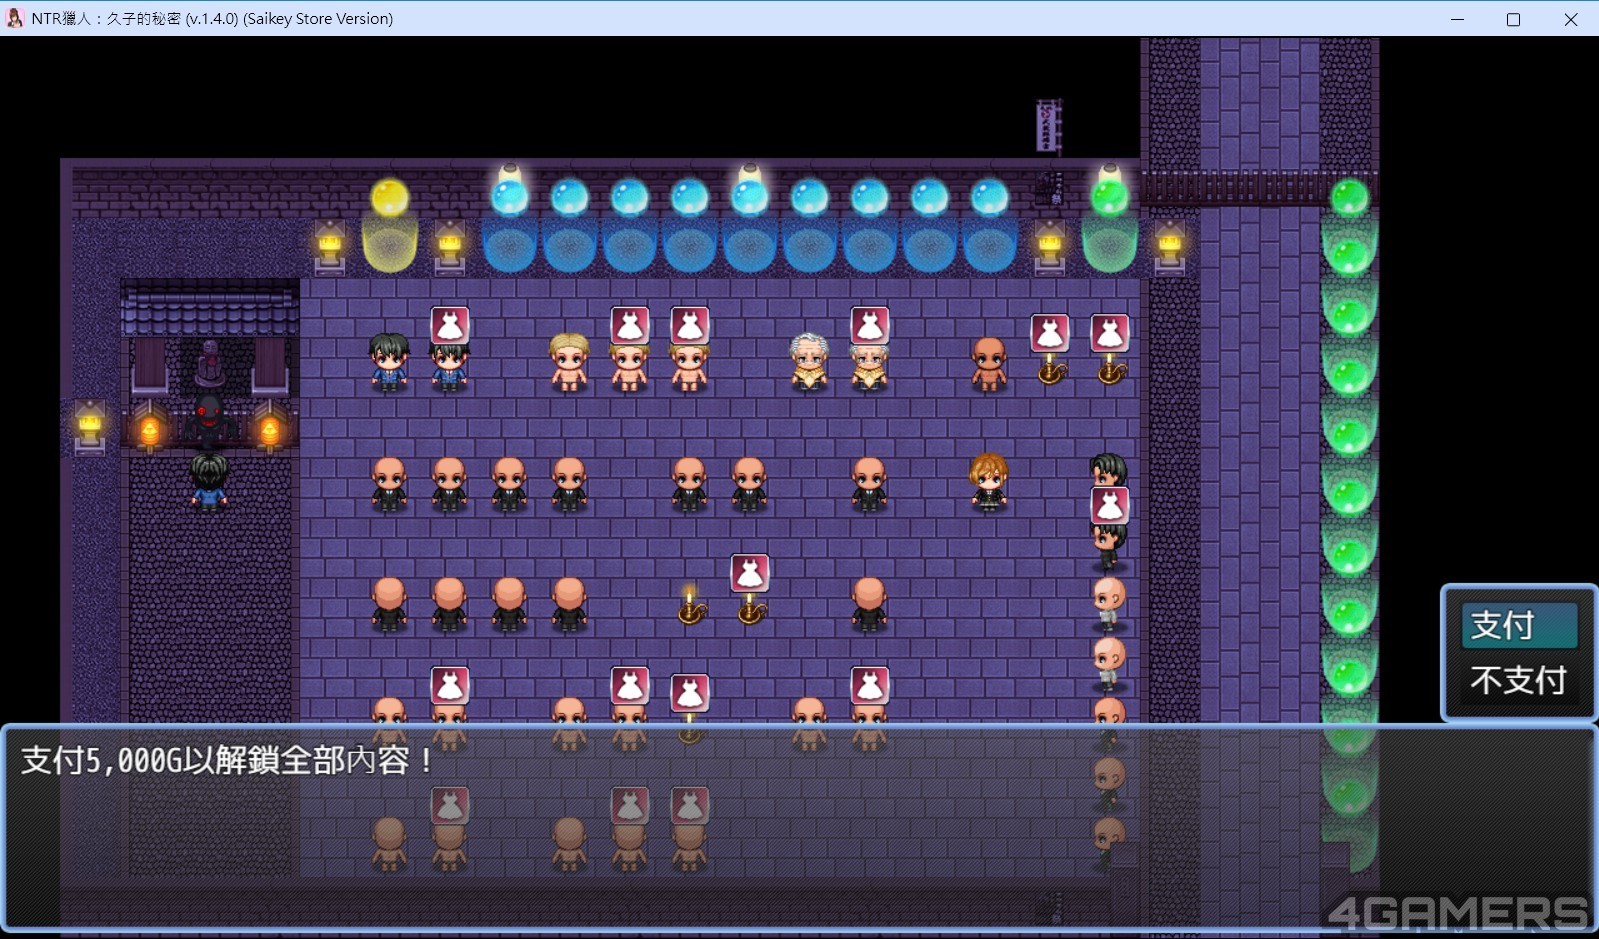
Task: Select the 不支付 option
Action: click(x=1518, y=681)
